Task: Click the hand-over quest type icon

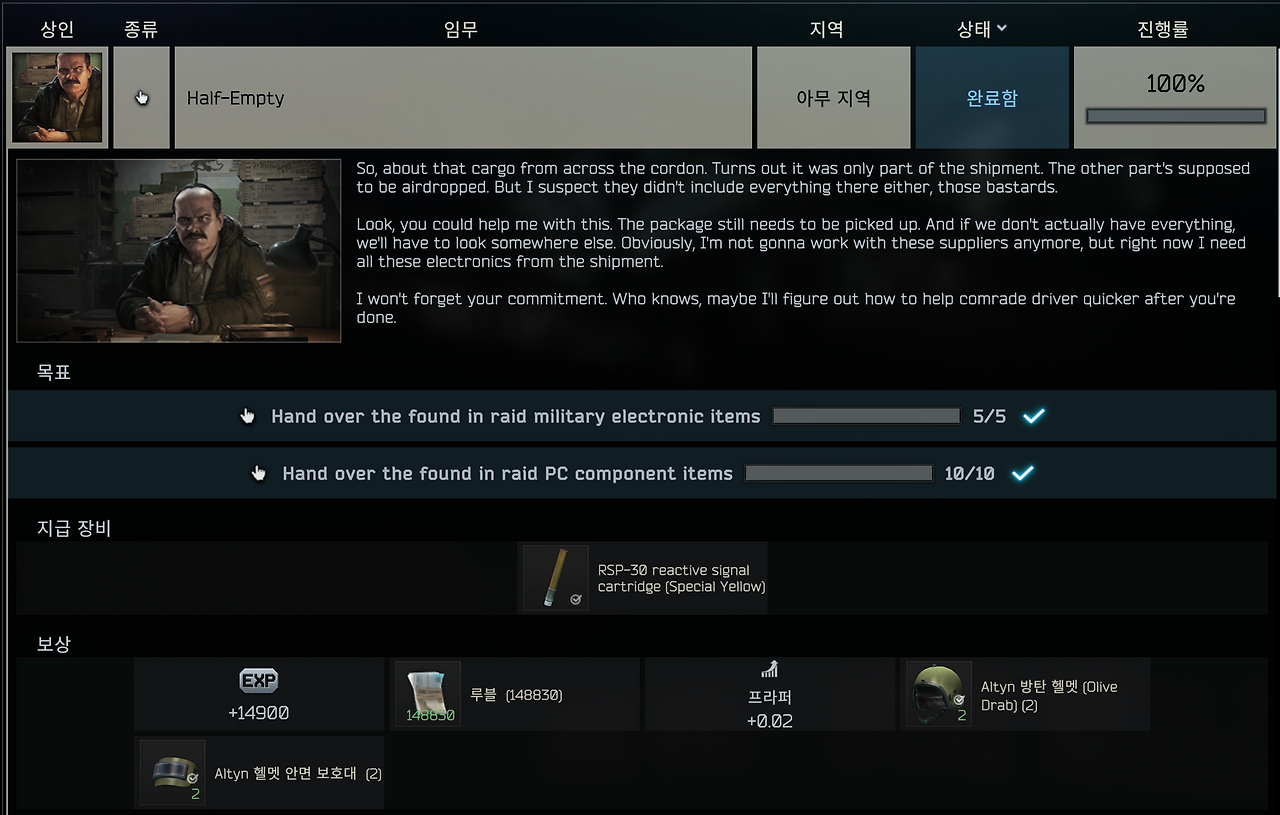Action: pyautogui.click(x=142, y=97)
